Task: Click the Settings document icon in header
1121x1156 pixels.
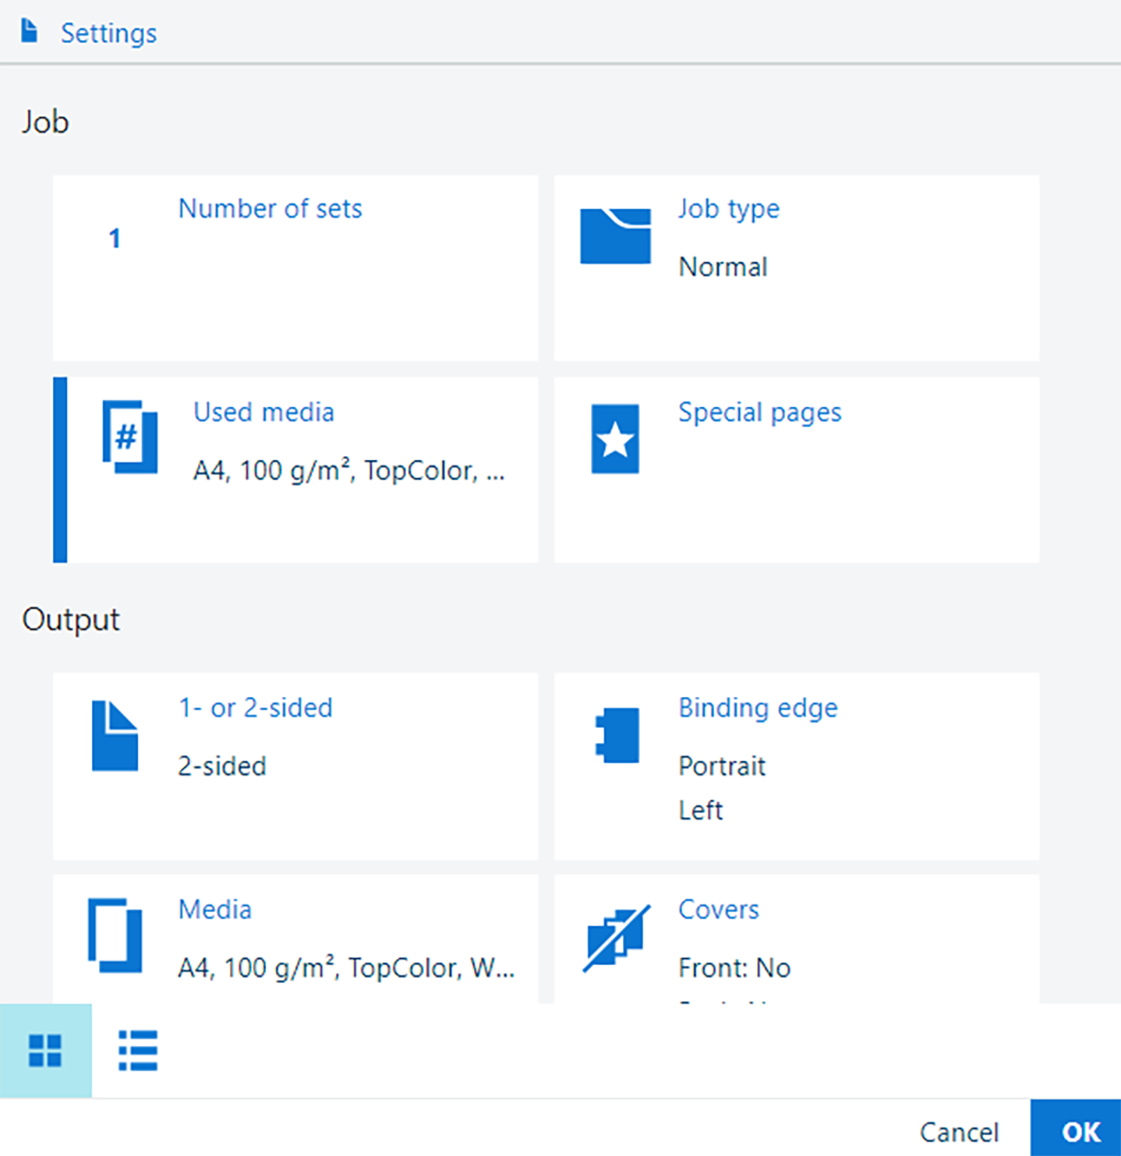Action: click(30, 32)
